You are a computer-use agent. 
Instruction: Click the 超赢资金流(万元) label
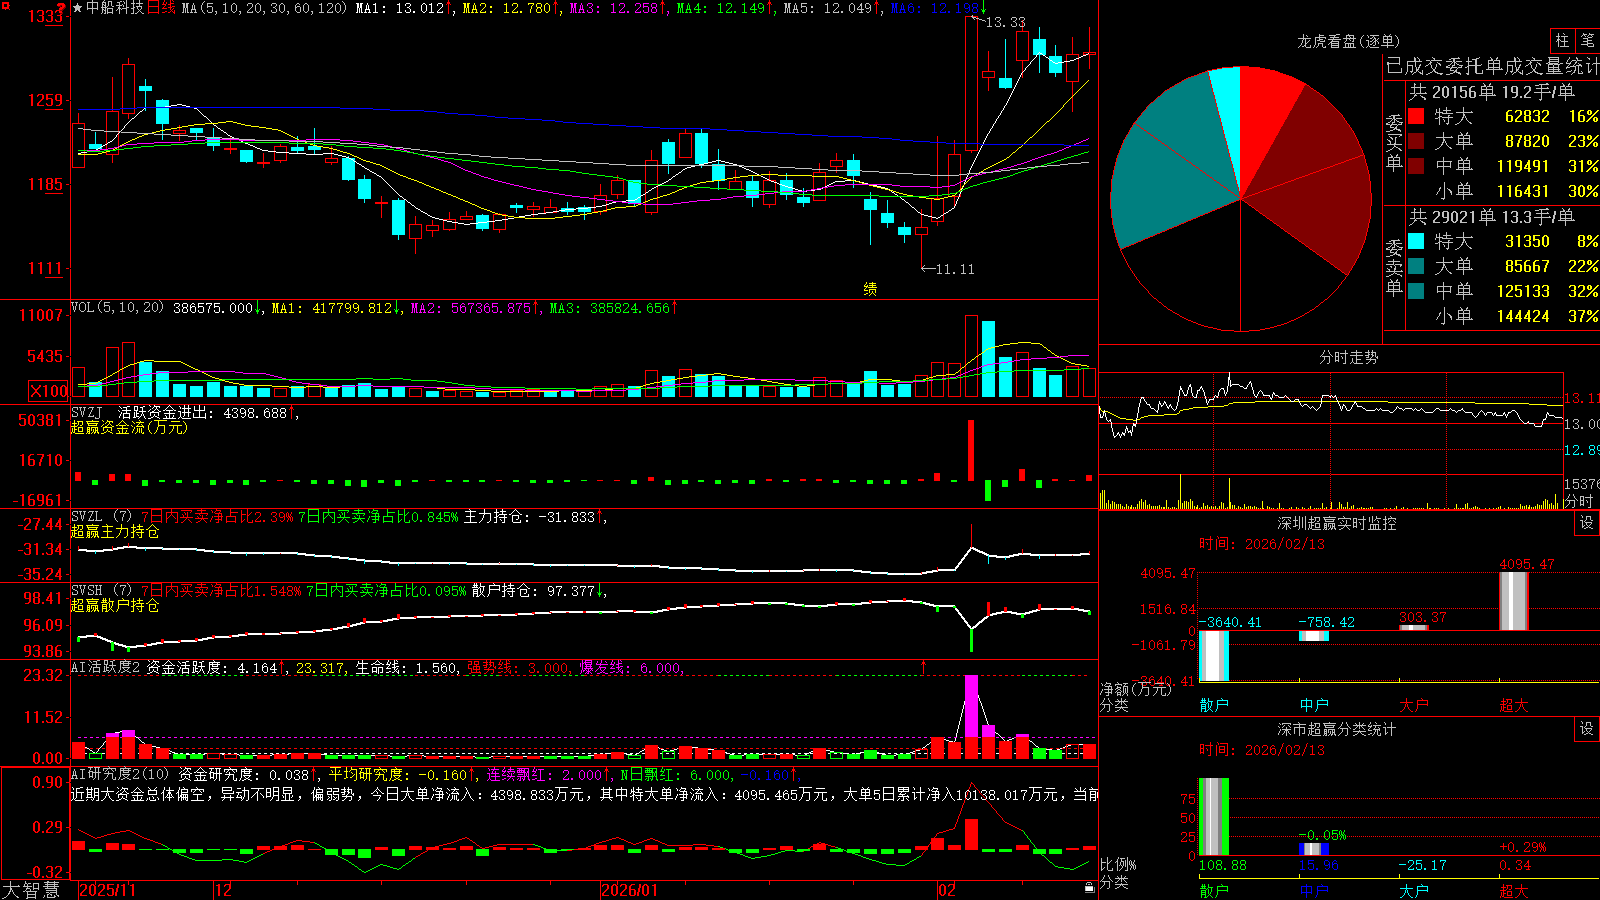coord(129,427)
